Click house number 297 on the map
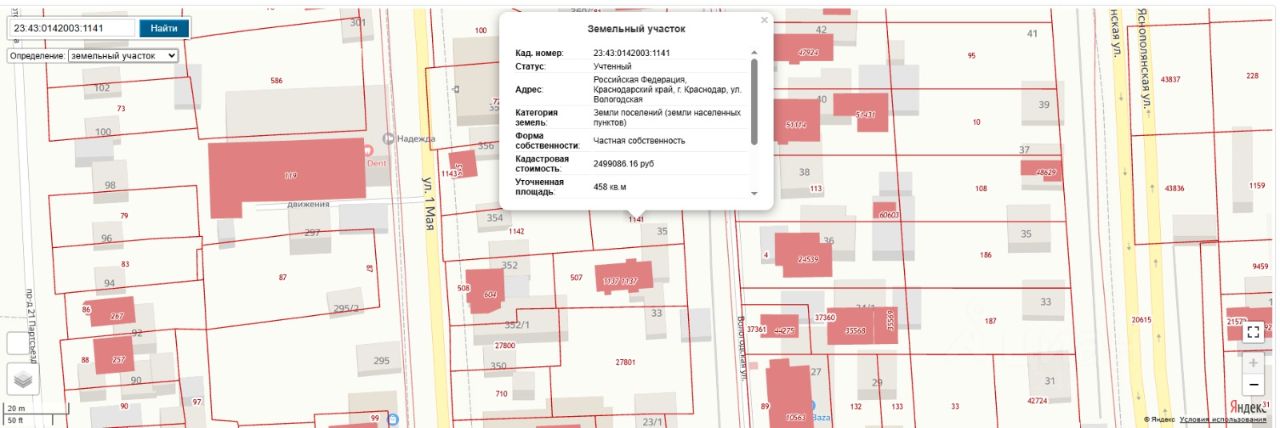 [312, 232]
